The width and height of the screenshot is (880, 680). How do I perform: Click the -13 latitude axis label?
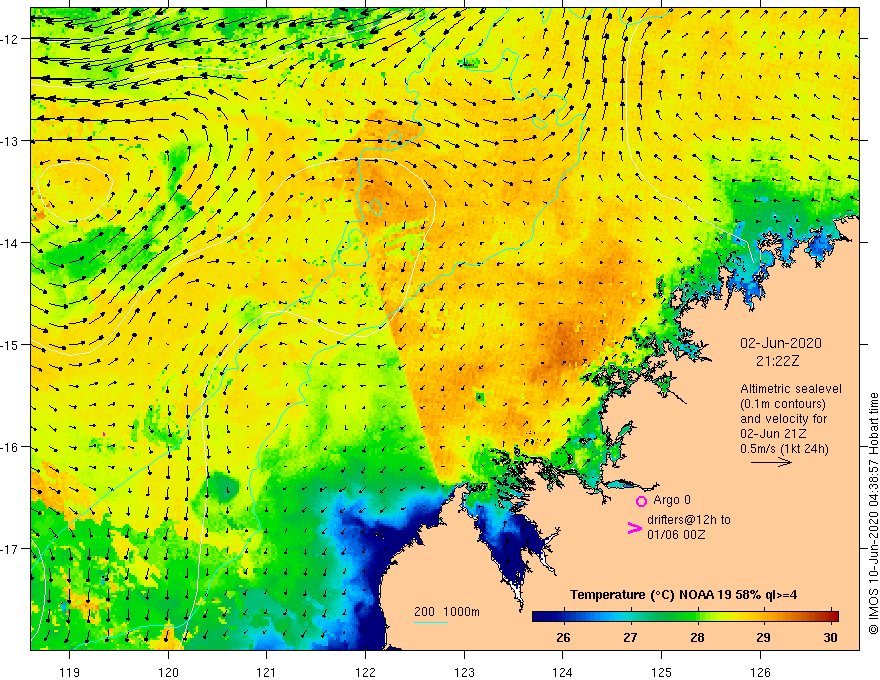pos(11,141)
